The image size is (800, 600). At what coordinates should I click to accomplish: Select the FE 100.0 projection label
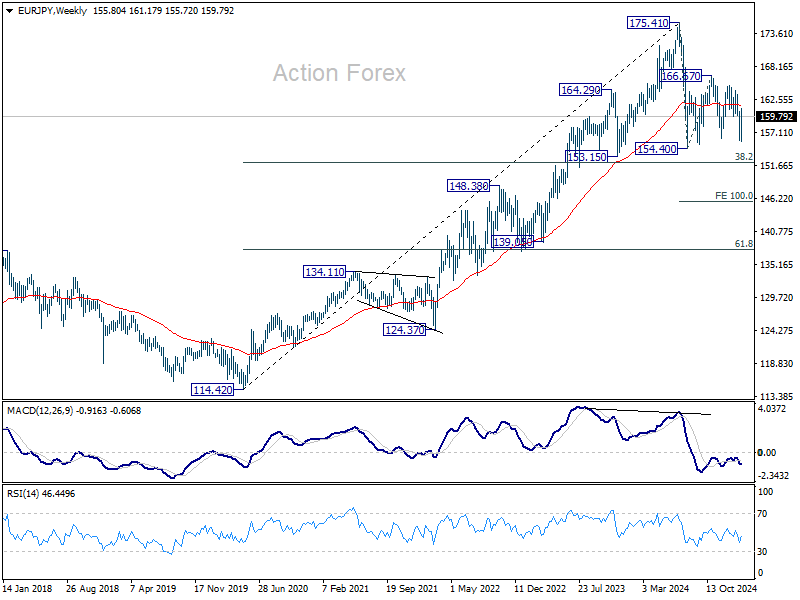[x=733, y=196]
